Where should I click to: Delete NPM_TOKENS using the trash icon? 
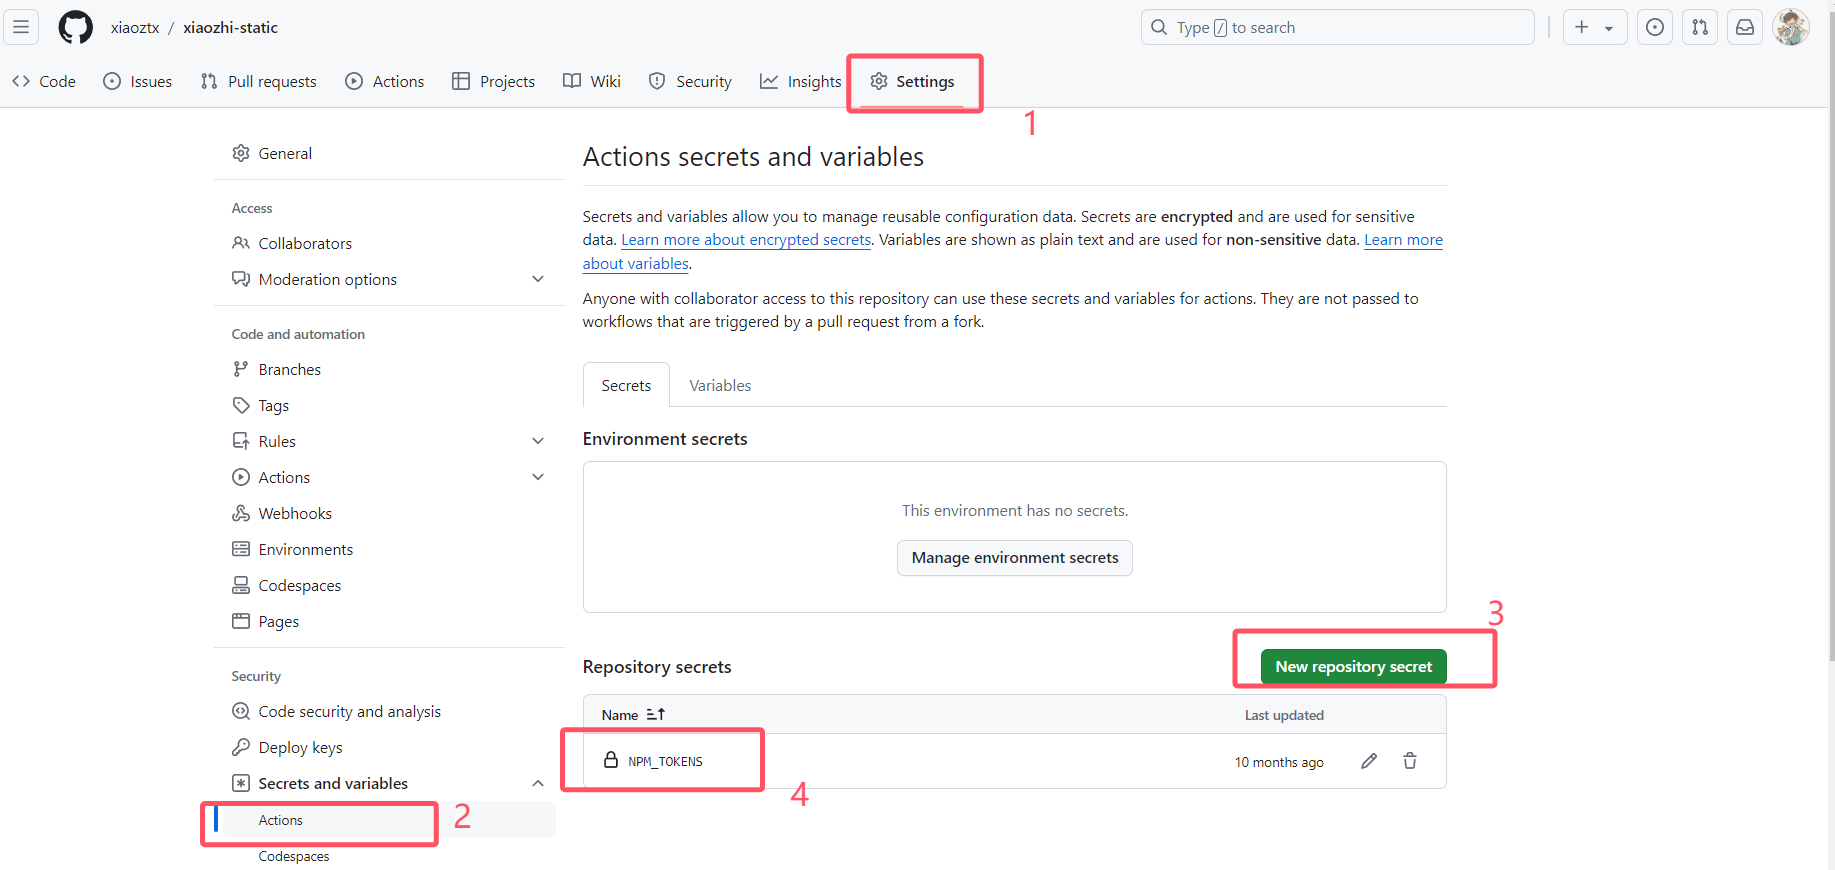[1409, 761]
